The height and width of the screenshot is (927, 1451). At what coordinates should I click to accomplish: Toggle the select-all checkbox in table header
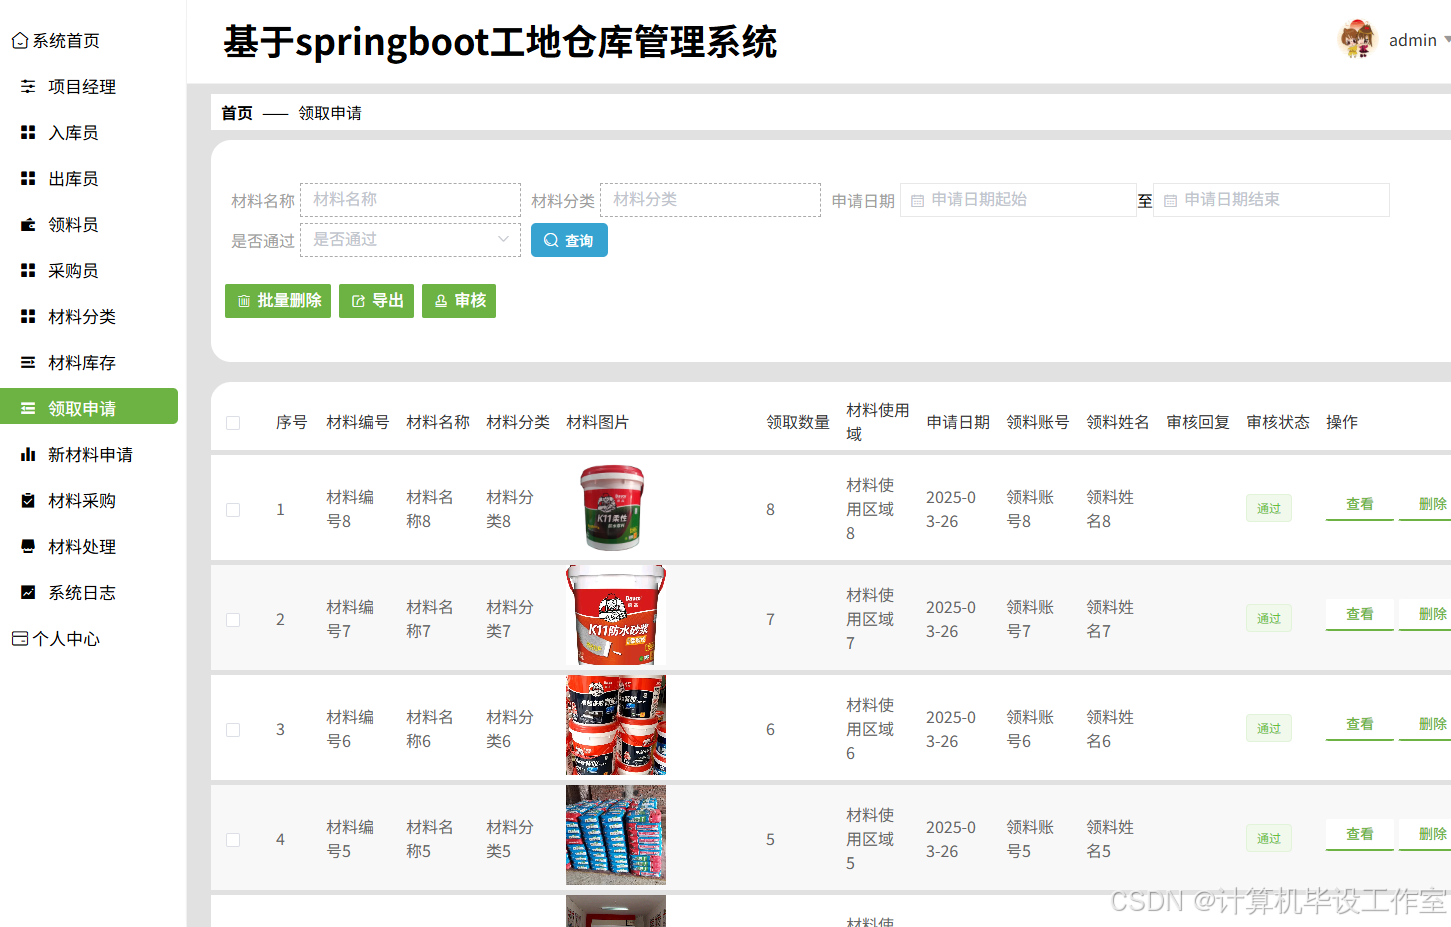(x=233, y=423)
